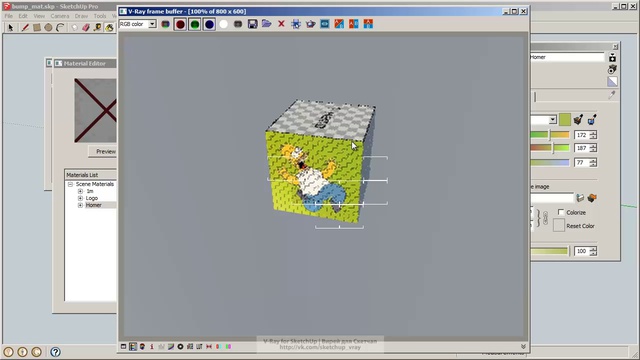The width and height of the screenshot is (640, 360).
Task: Adjust the slider with value 187
Action: pyautogui.click(x=549, y=148)
